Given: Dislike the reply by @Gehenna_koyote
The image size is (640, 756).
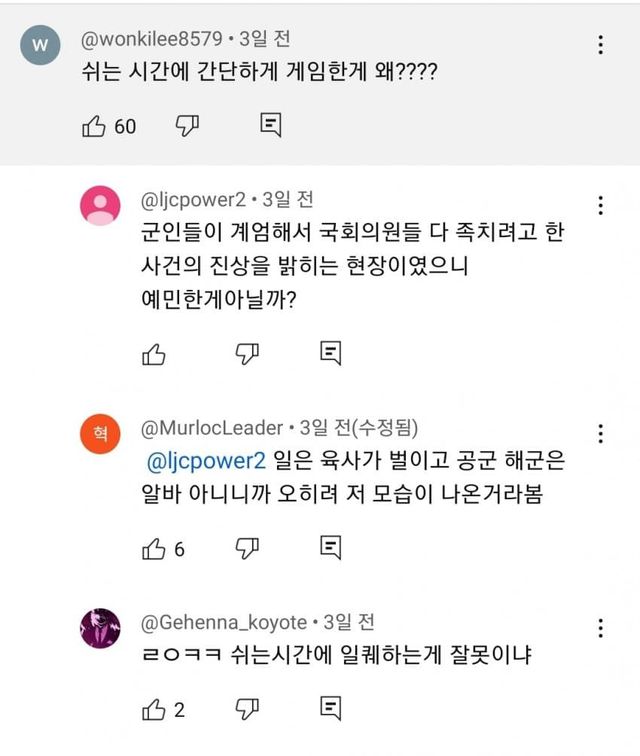Looking at the screenshot, I should 248,710.
